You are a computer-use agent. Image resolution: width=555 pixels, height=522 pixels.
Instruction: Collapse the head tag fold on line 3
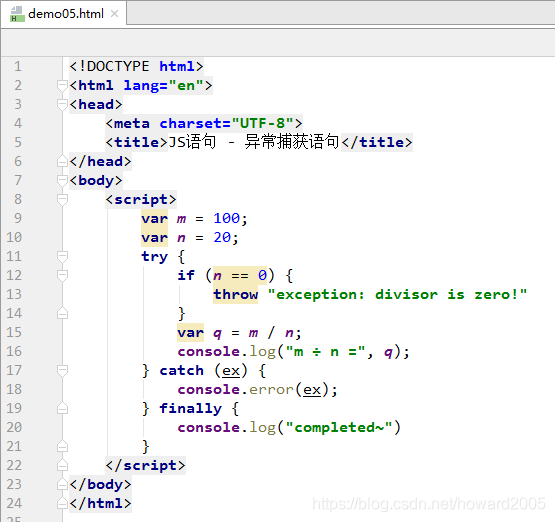click(62, 104)
